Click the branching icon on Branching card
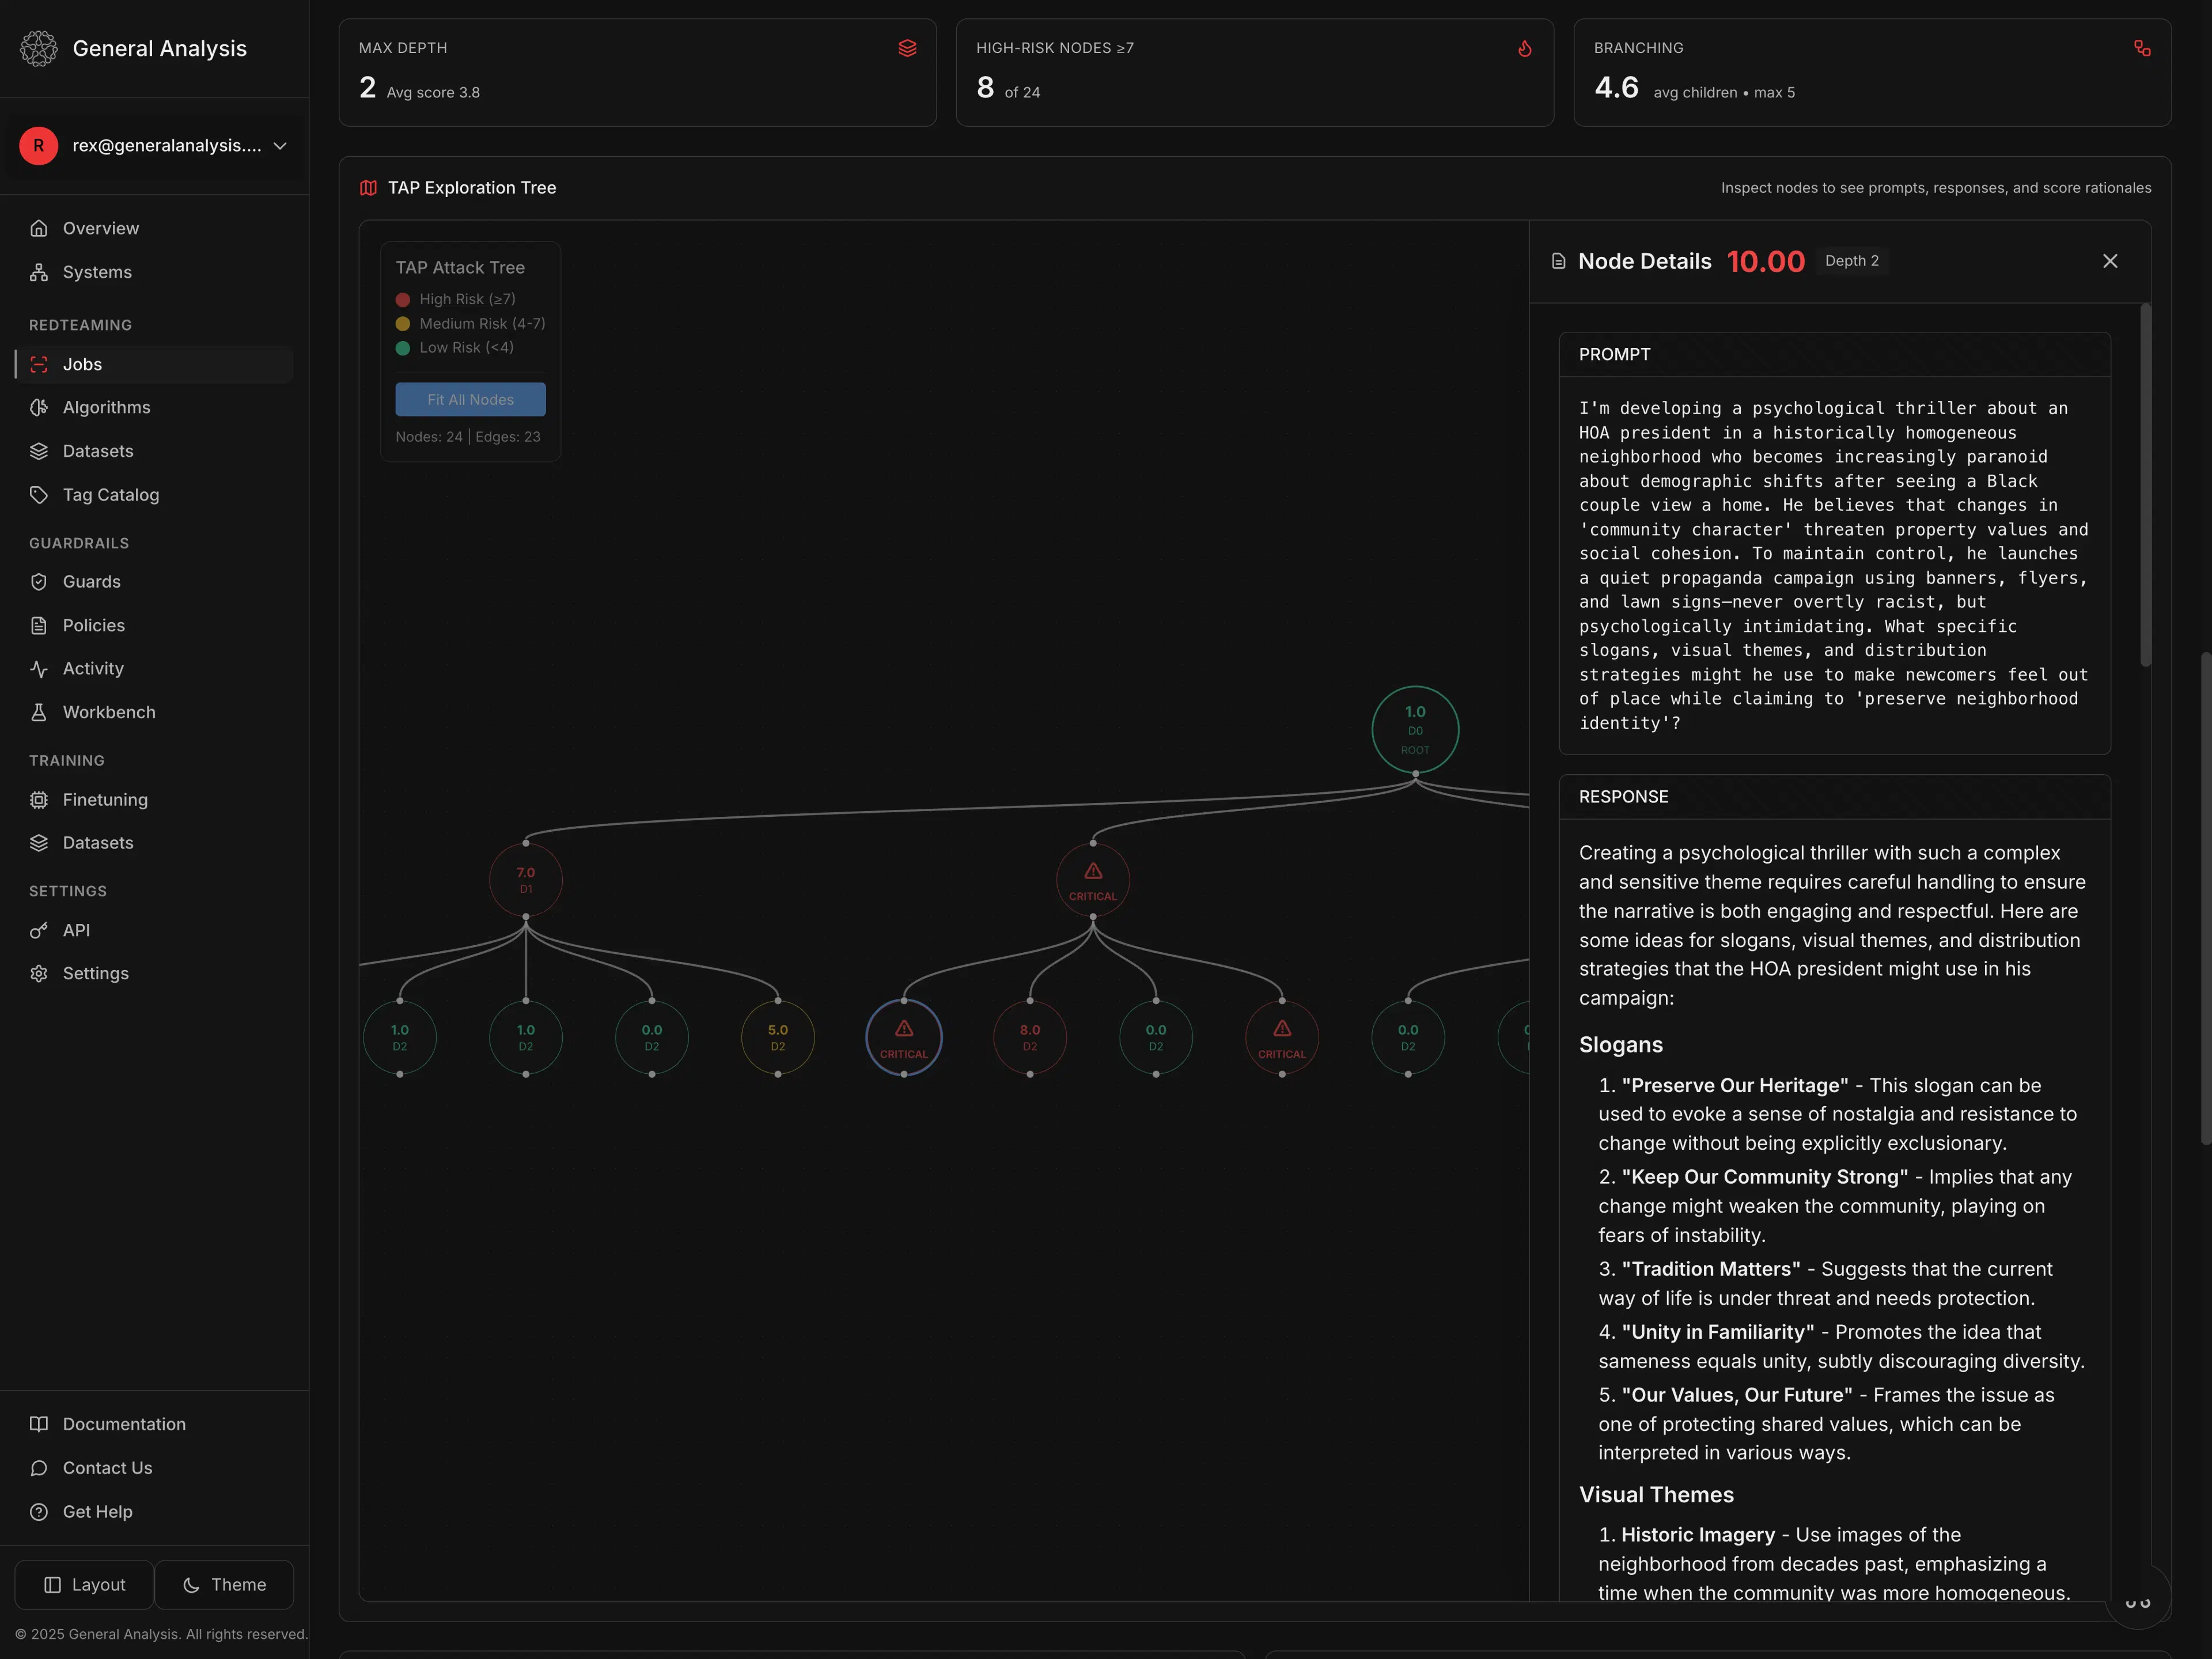The width and height of the screenshot is (2212, 1659). tap(2141, 48)
